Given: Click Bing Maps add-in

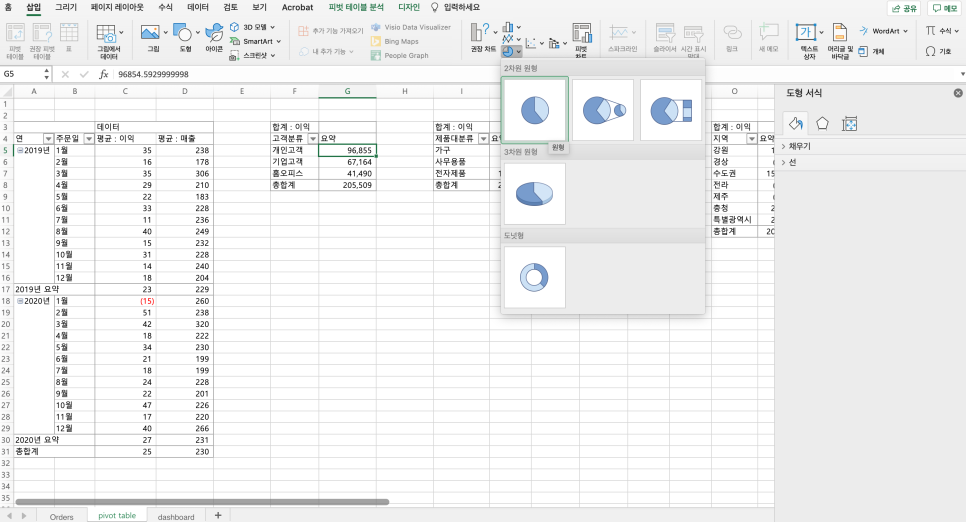Looking at the screenshot, I should (394, 41).
